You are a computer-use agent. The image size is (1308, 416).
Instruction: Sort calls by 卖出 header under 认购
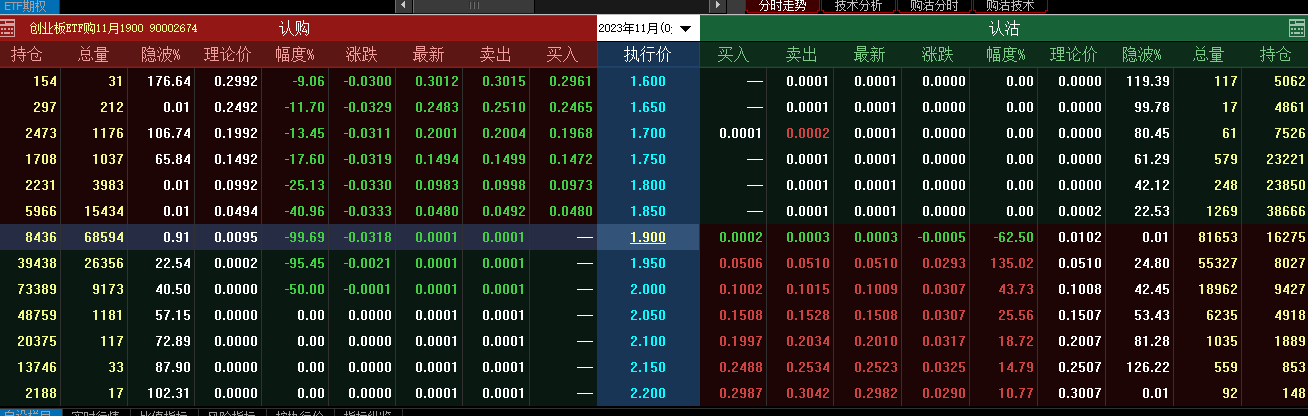pyautogui.click(x=496, y=54)
